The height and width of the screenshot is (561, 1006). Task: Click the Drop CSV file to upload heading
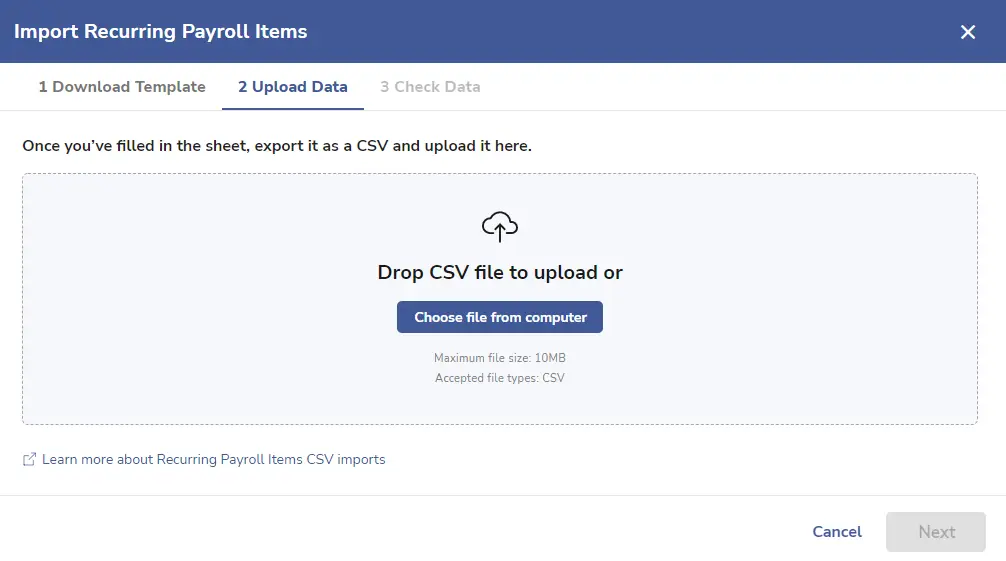(x=500, y=272)
